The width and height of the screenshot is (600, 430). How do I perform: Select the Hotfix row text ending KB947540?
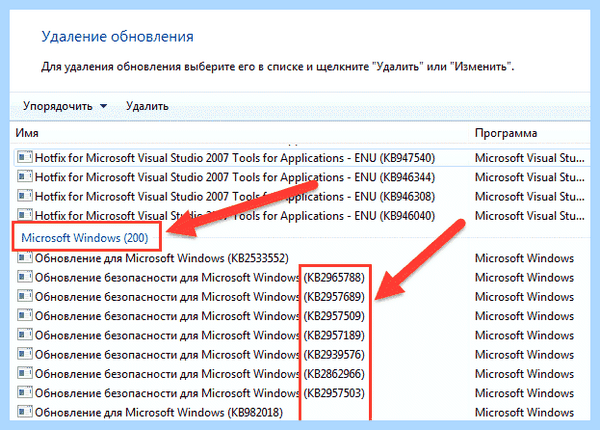(235, 158)
